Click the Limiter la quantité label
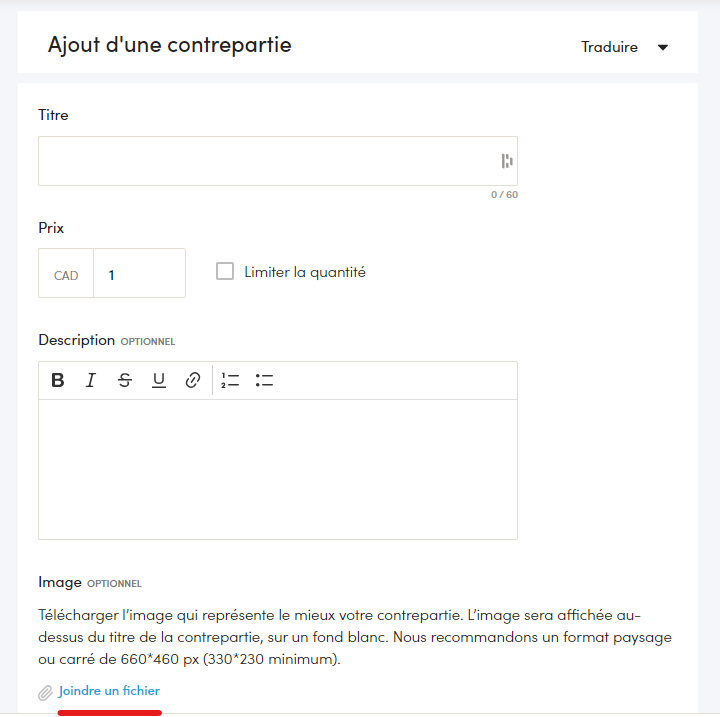Viewport: 720px width, 717px height. click(305, 272)
